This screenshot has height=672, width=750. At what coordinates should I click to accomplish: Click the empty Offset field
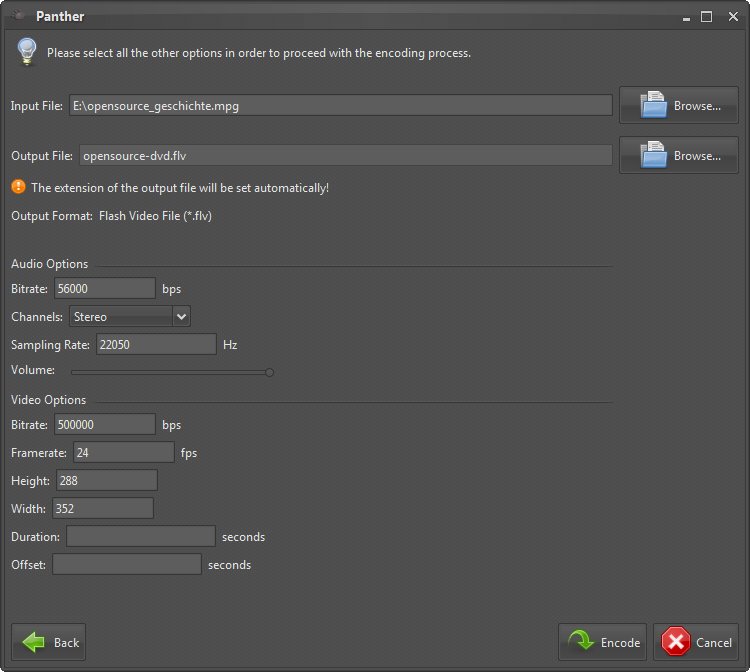[127, 565]
